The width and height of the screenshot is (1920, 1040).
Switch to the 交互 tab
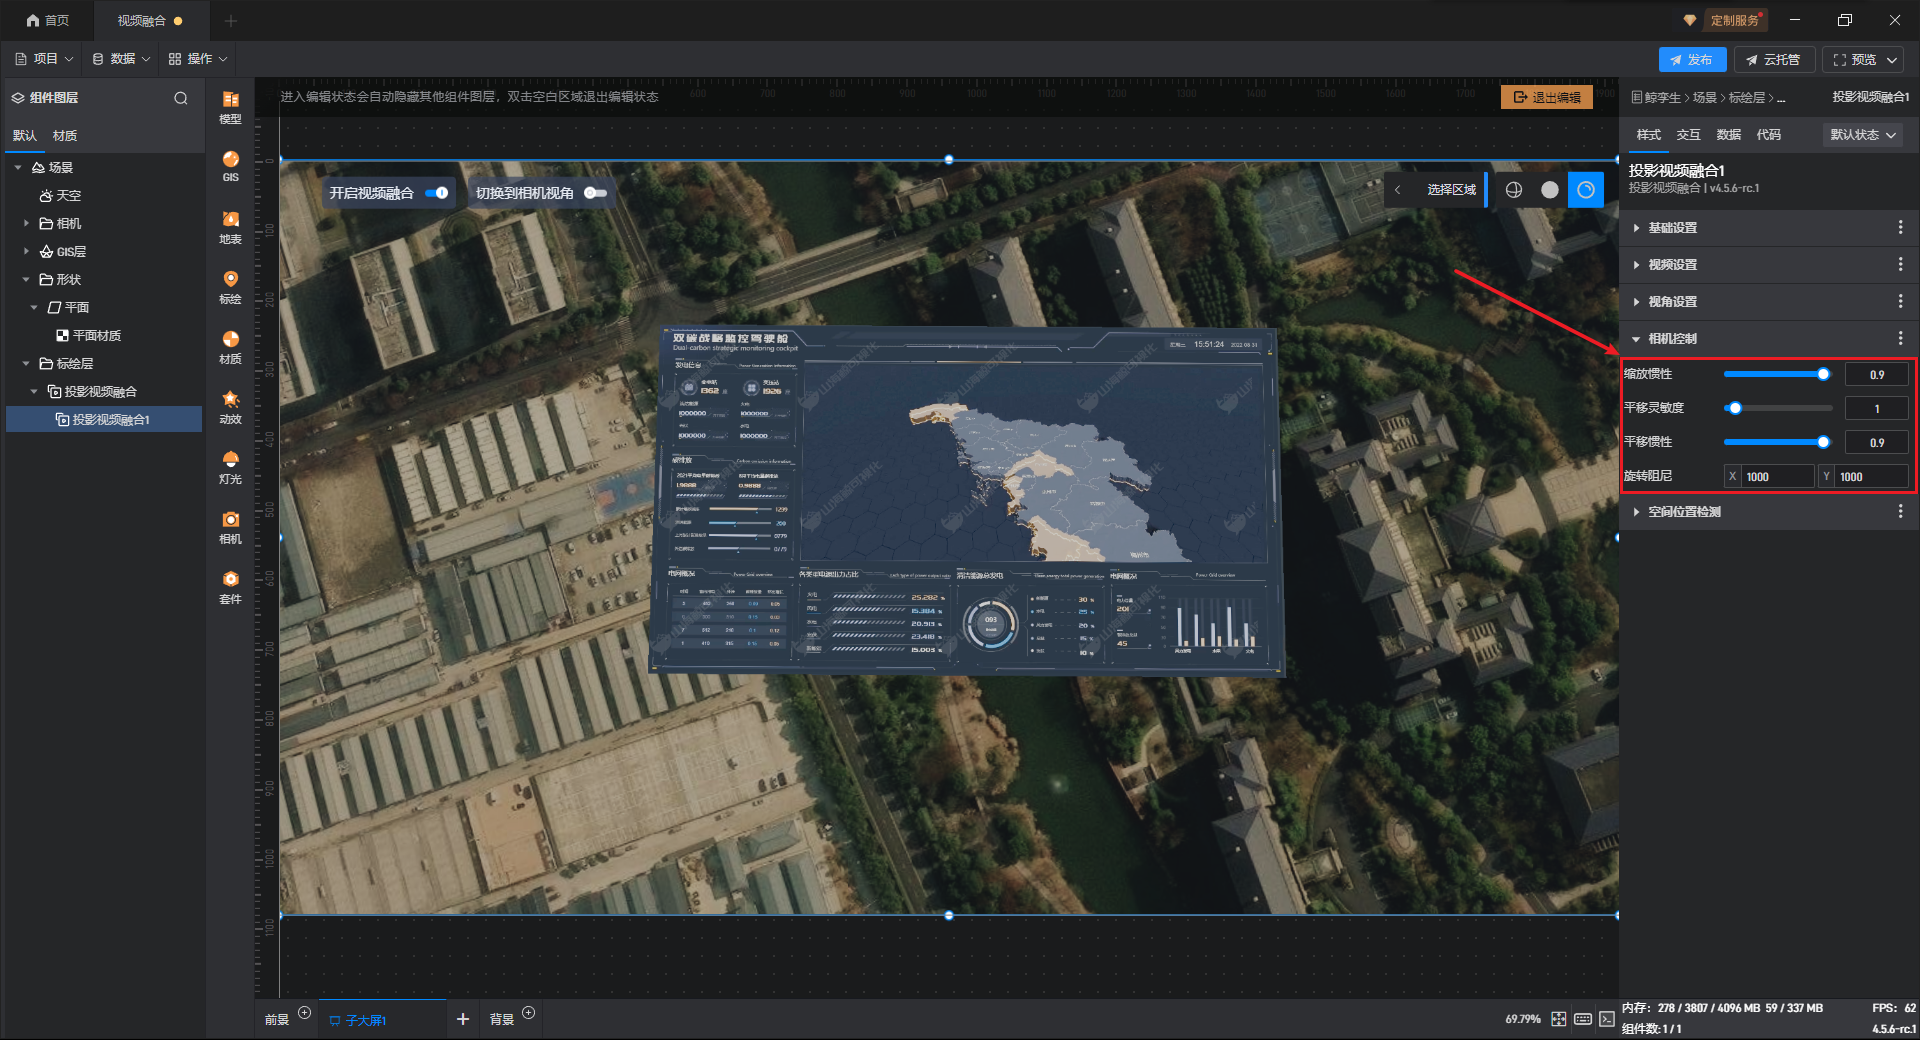click(1688, 135)
